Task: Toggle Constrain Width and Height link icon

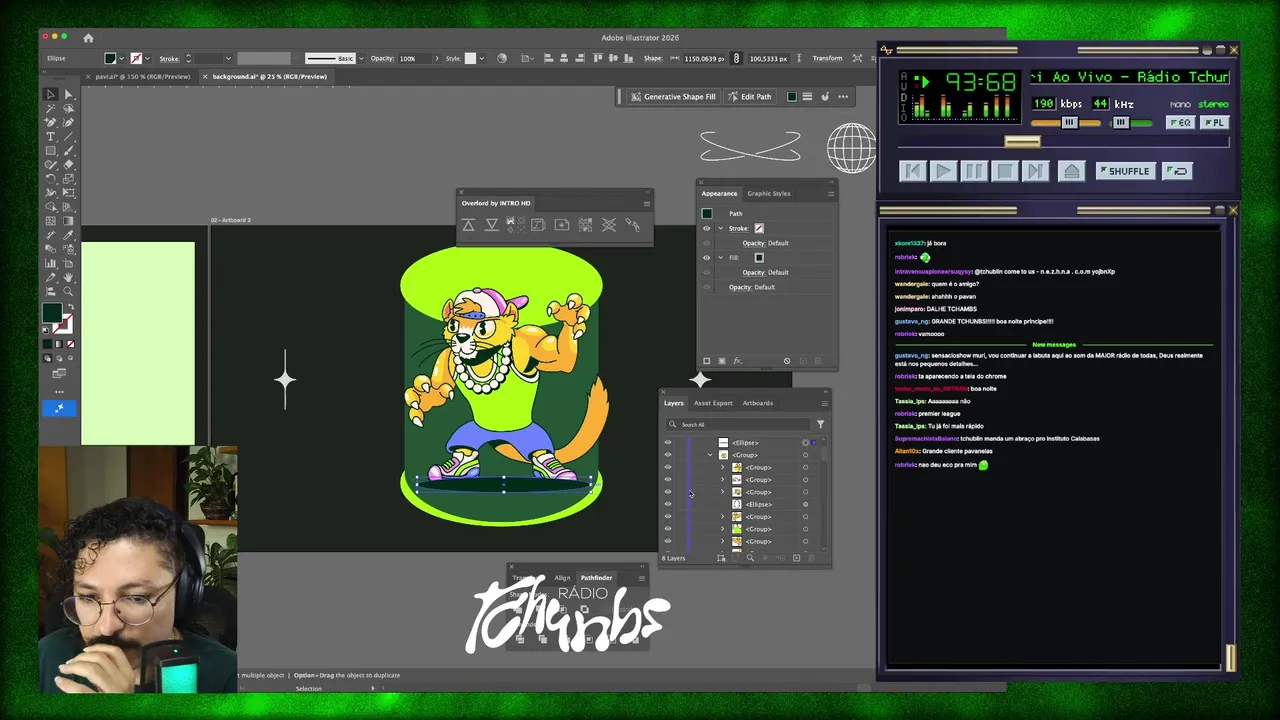Action: (736, 58)
